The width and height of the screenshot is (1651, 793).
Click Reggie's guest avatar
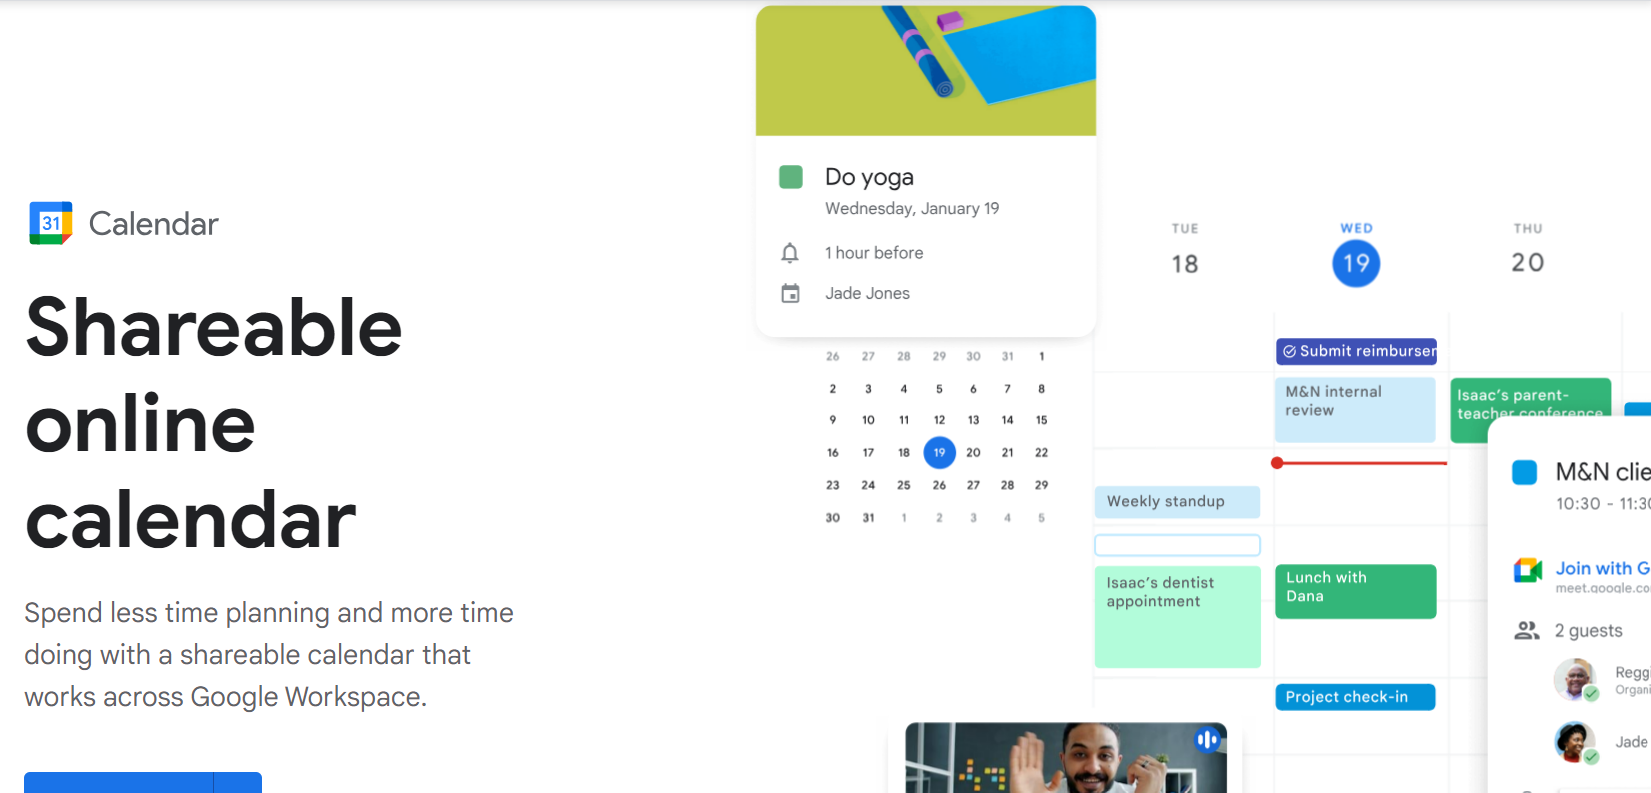tap(1575, 679)
